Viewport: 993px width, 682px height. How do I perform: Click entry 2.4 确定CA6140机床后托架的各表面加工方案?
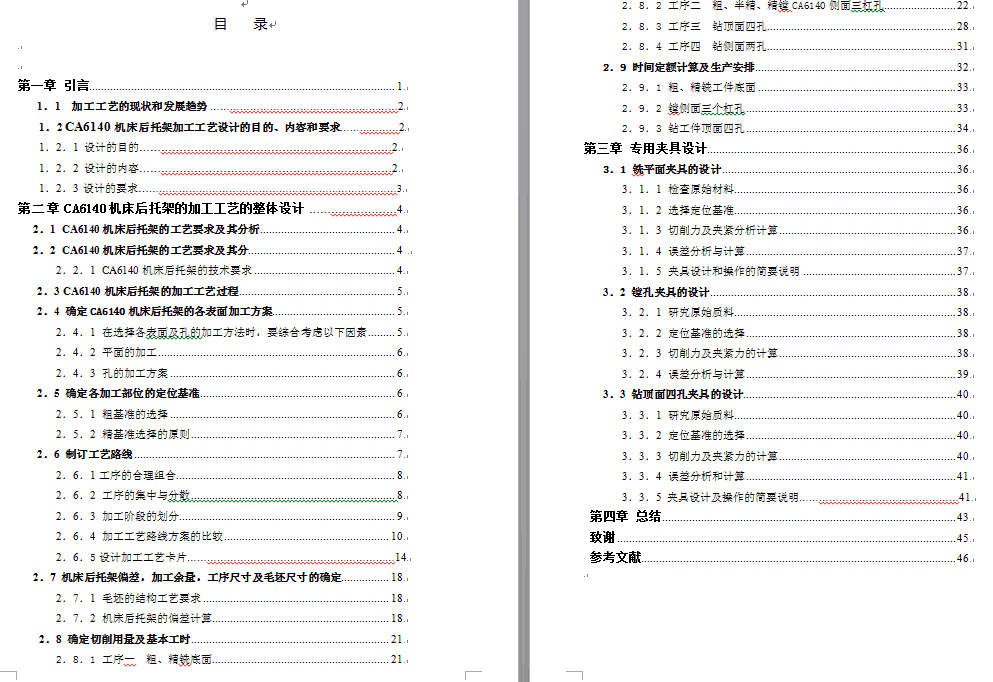pos(222,312)
